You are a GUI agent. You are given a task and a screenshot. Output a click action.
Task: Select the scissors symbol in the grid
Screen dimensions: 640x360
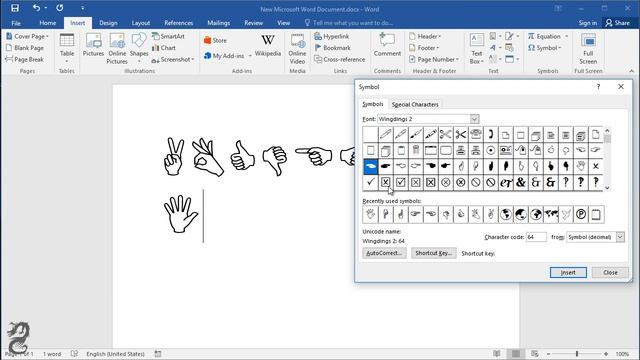tap(445, 134)
